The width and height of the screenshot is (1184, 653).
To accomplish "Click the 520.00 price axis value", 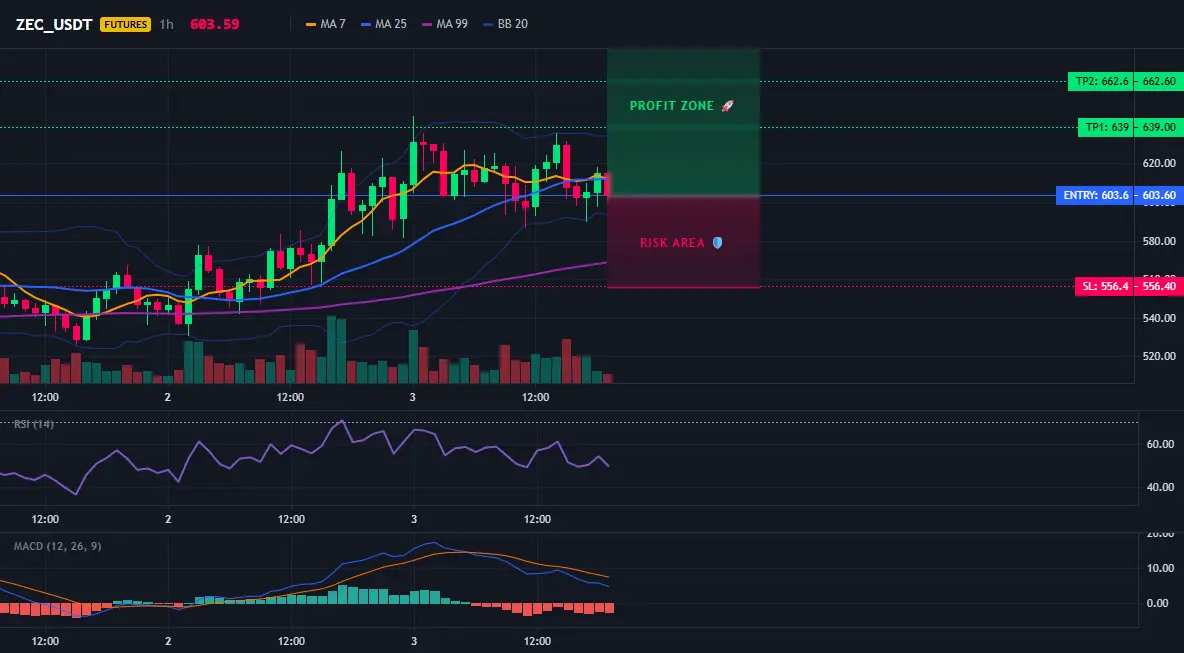I will click(1159, 356).
